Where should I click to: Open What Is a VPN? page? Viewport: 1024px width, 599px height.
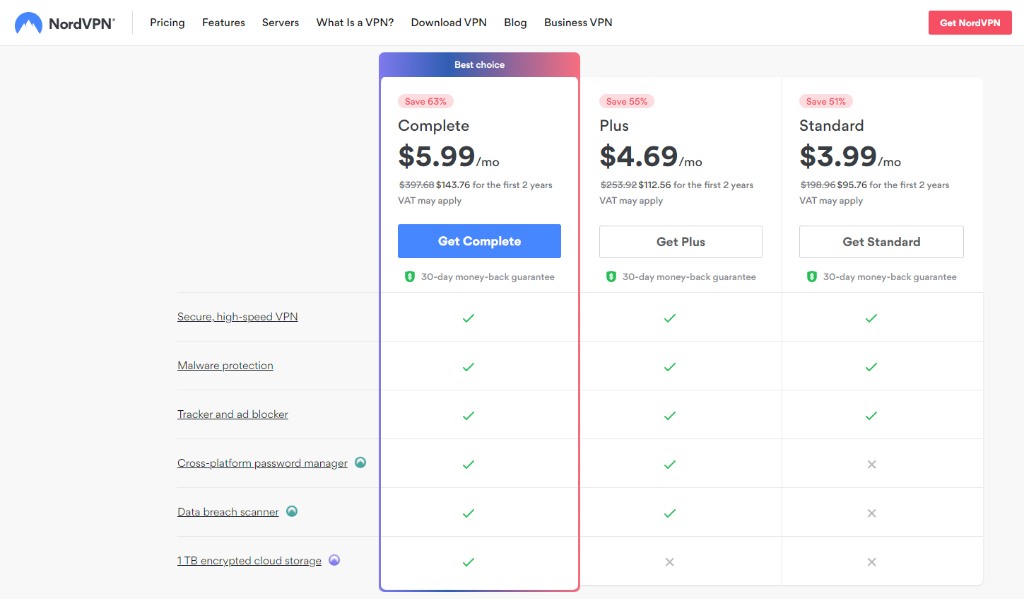(x=355, y=22)
